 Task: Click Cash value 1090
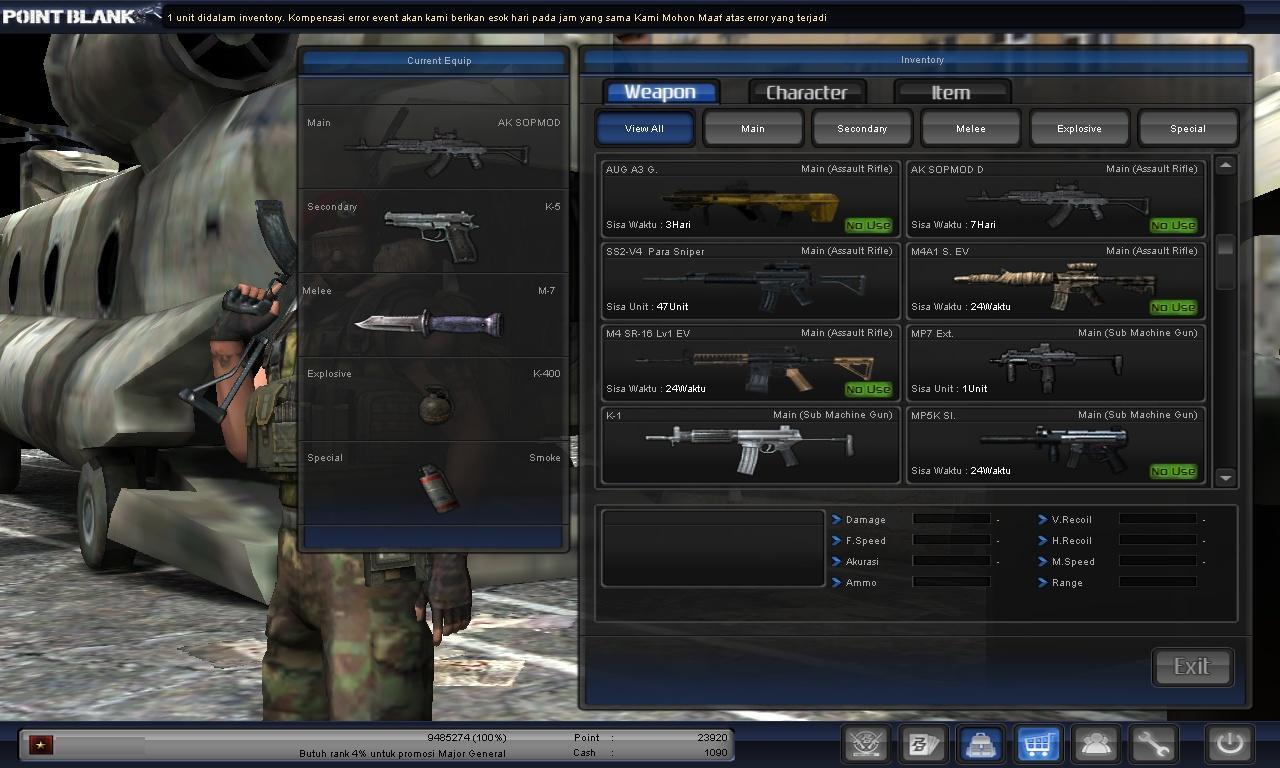pos(715,752)
